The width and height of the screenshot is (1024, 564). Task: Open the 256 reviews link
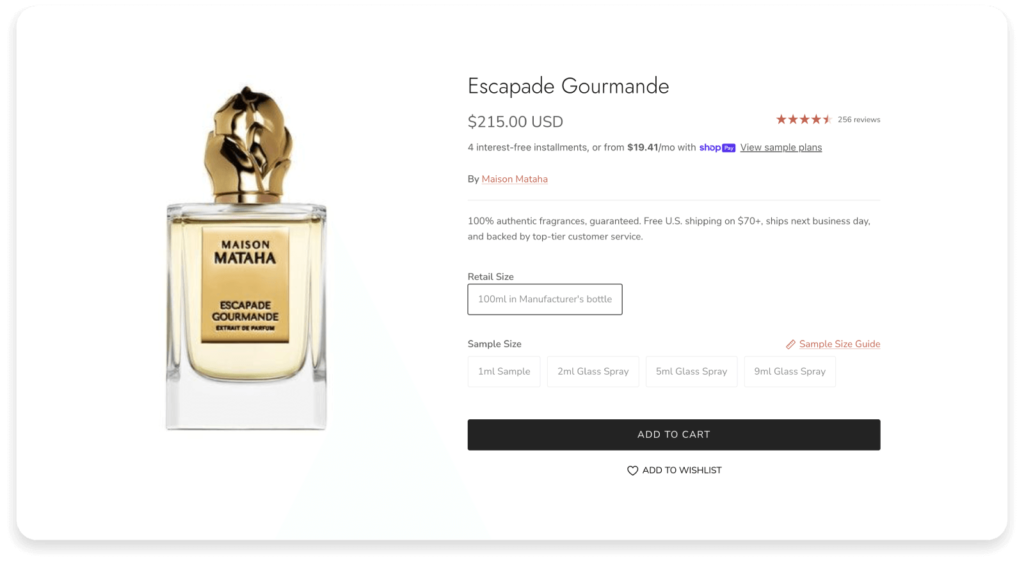tap(859, 119)
